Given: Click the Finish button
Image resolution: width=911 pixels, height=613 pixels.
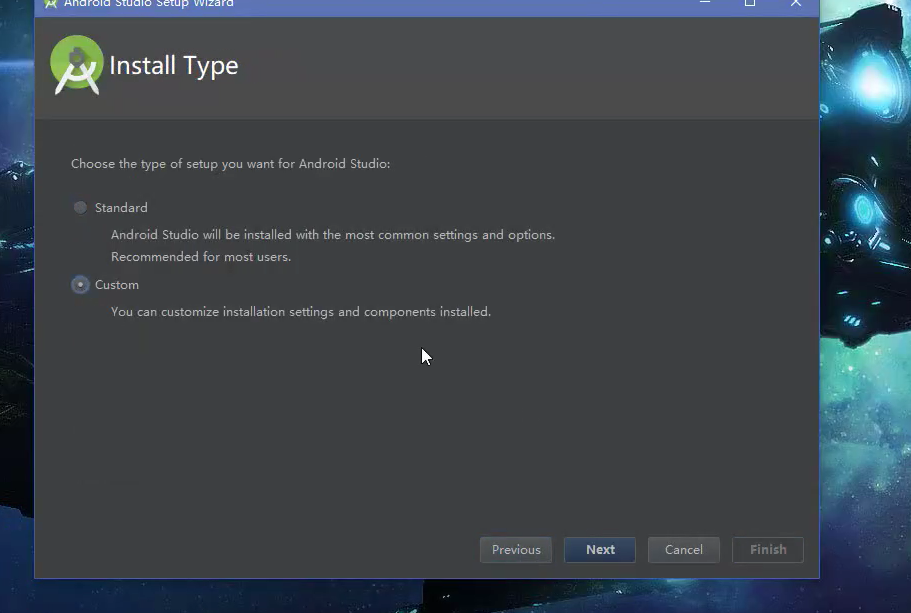Looking at the screenshot, I should click(x=768, y=550).
